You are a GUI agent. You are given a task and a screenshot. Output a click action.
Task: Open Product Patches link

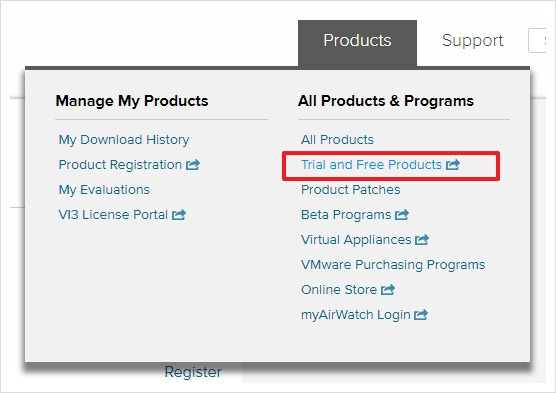point(351,190)
